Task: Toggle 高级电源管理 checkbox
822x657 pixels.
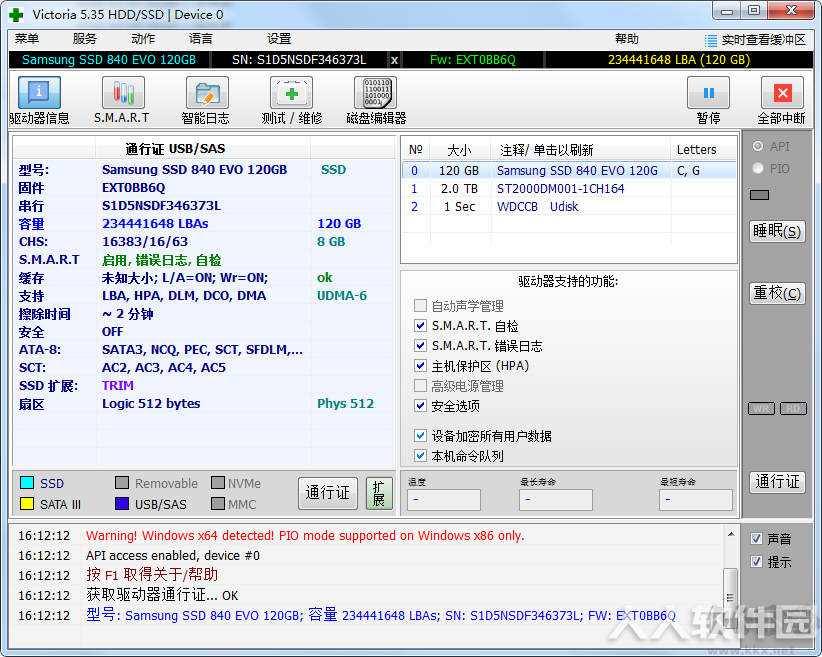Action: point(420,386)
